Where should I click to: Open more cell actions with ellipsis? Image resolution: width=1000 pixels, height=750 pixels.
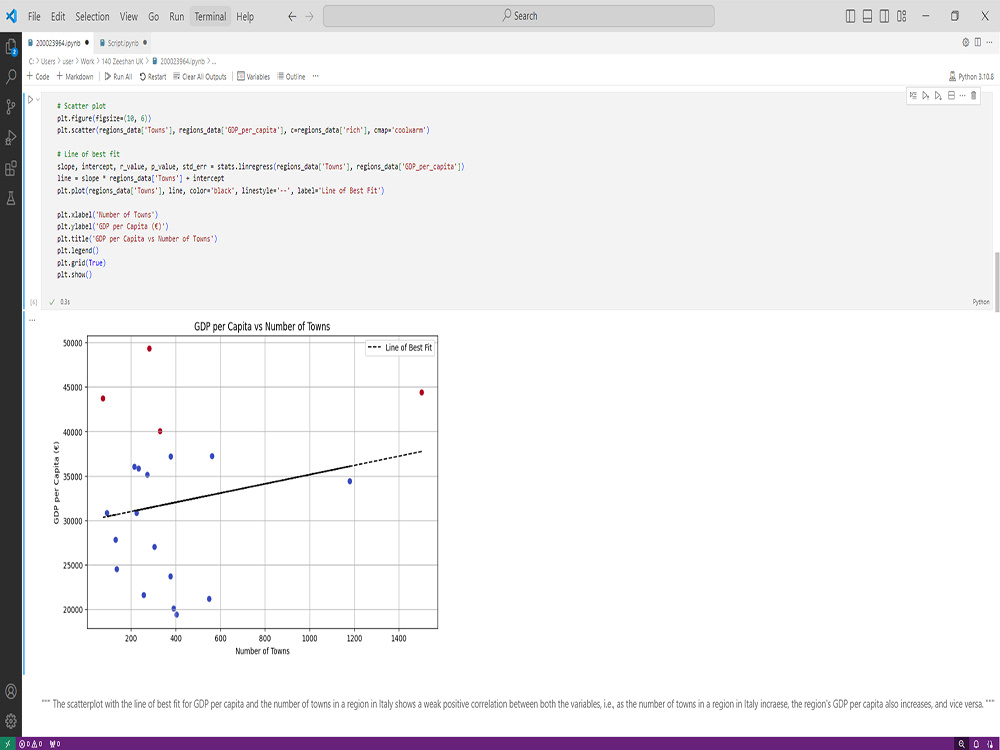click(x=963, y=96)
